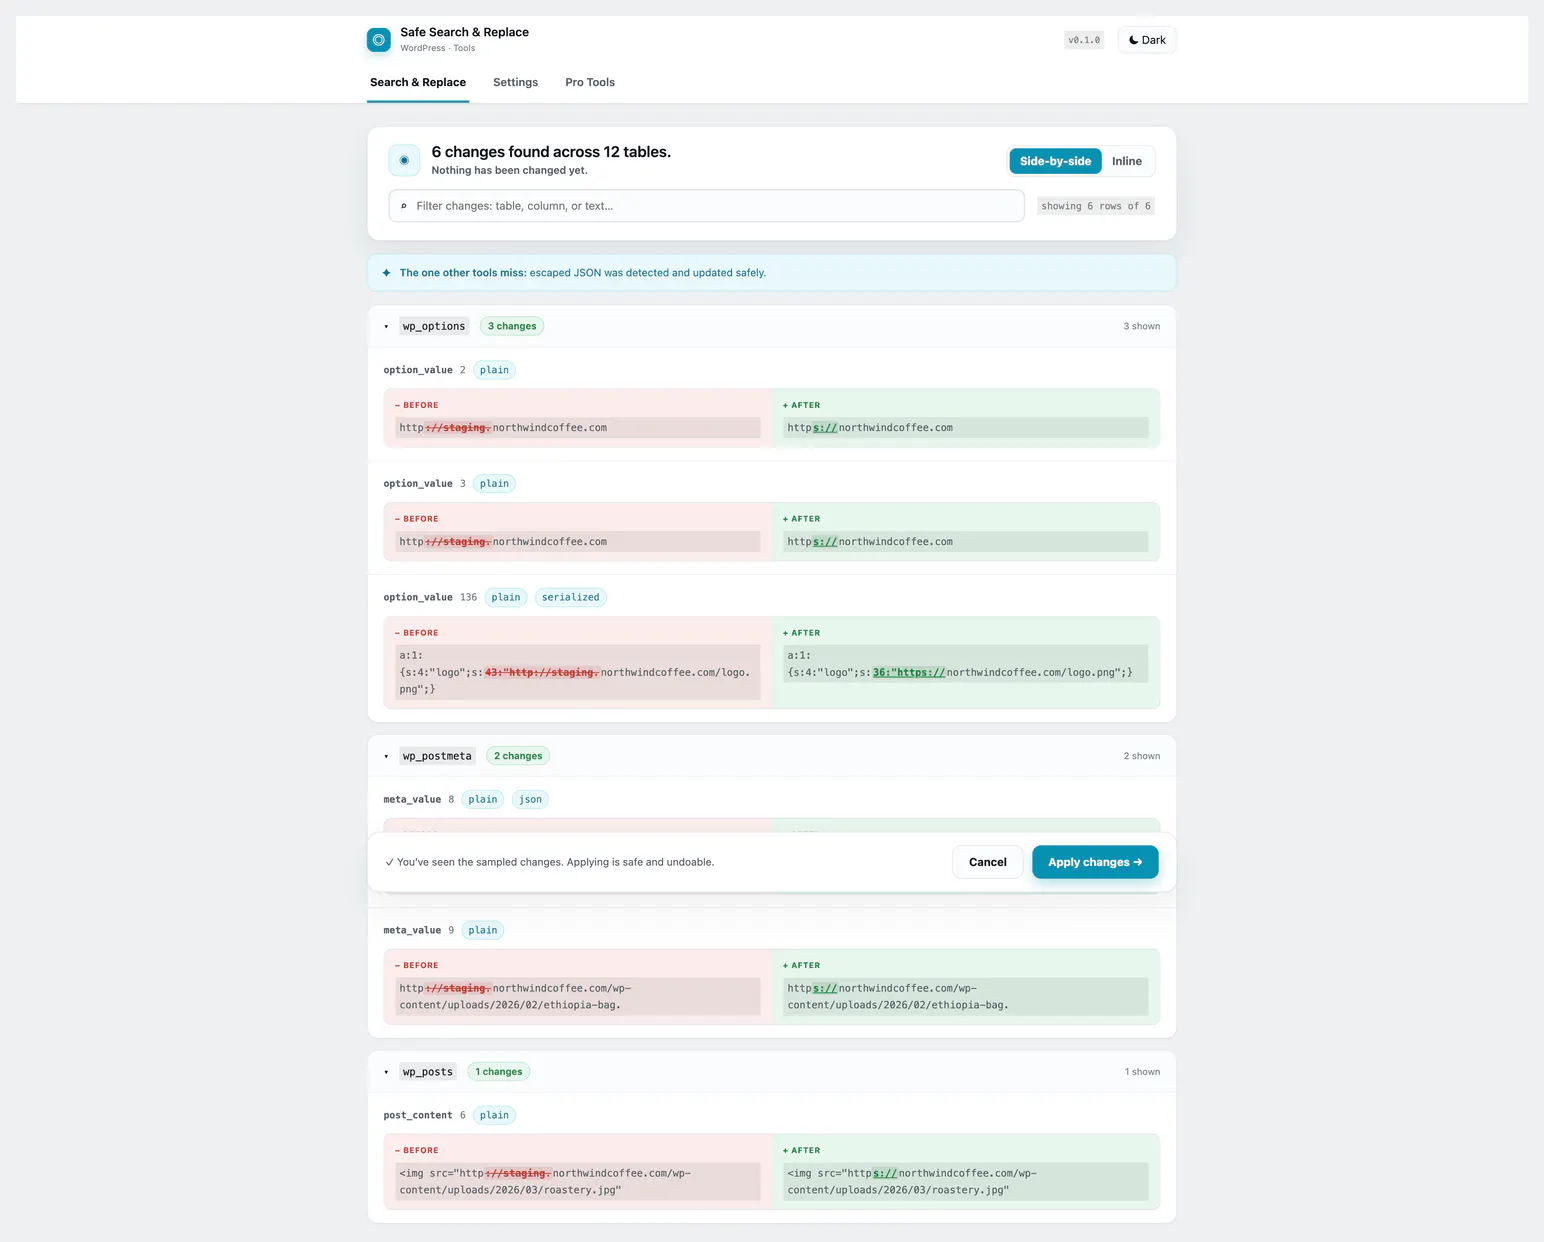
Task: Switch to Inline diff view
Action: coord(1127,161)
